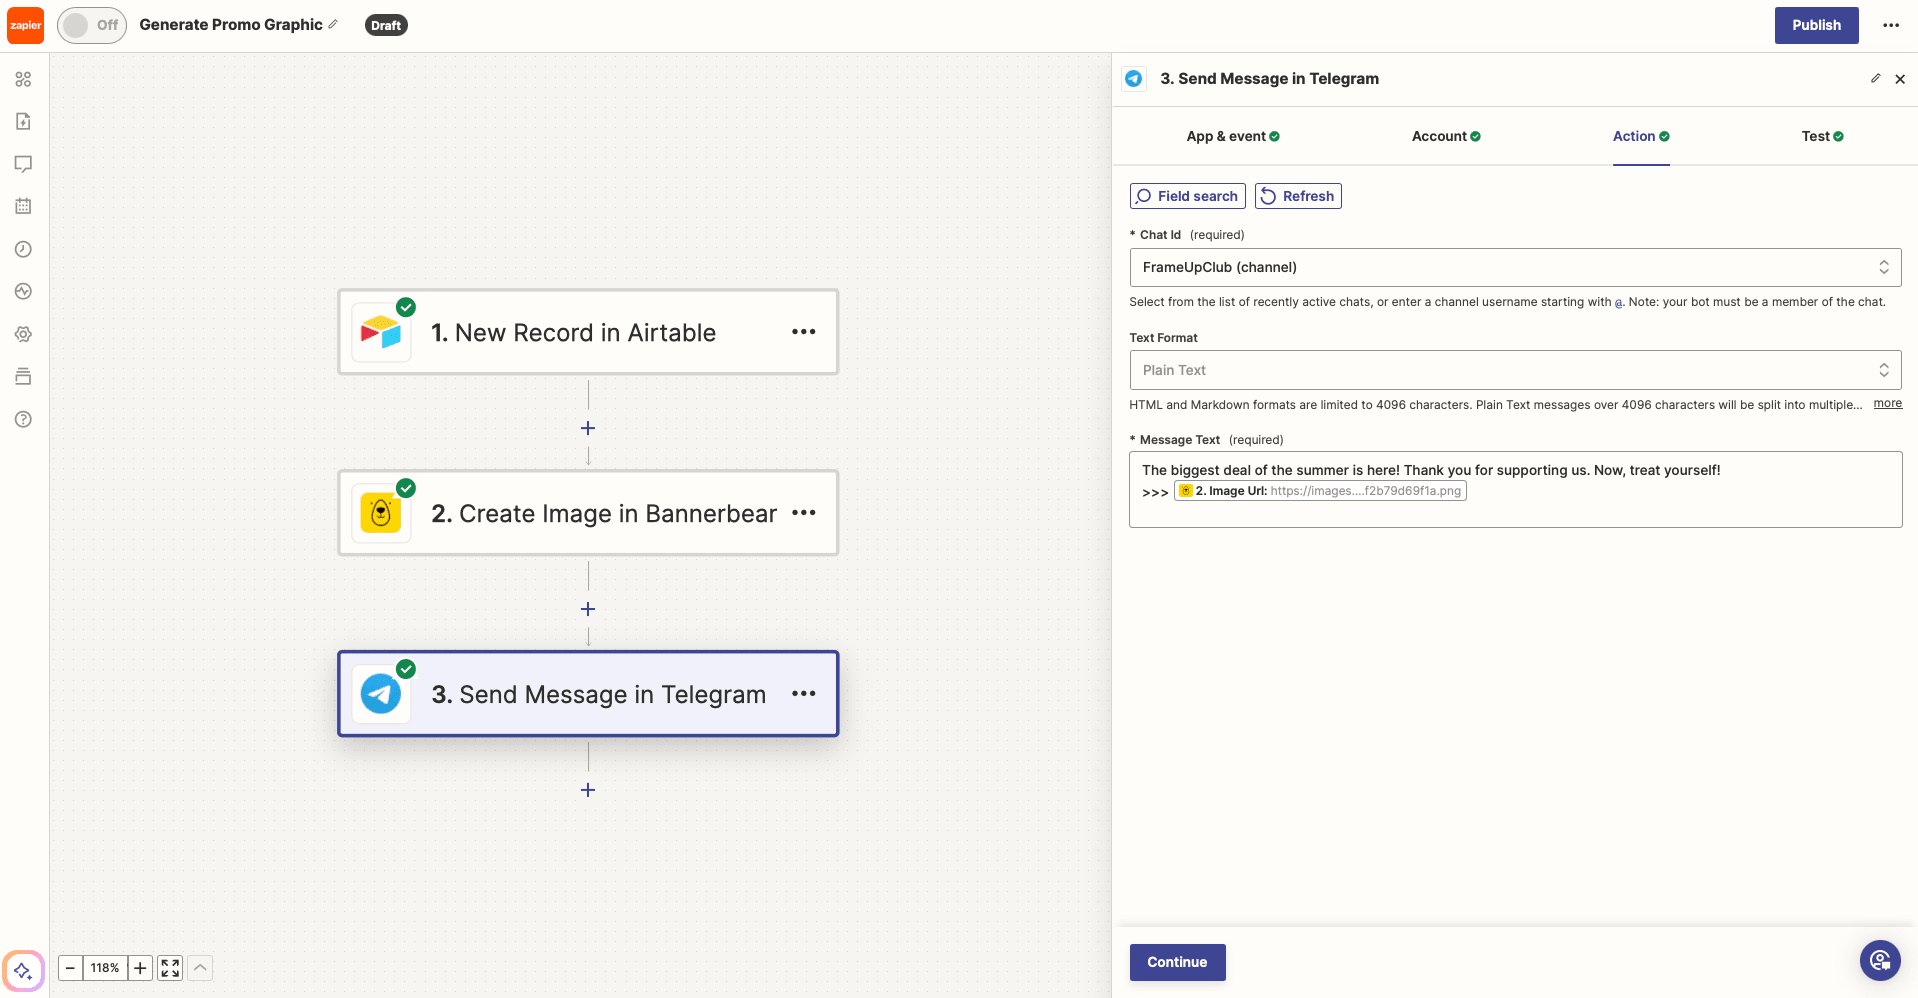
Task: Open the help question mark icon
Action: pos(24,419)
